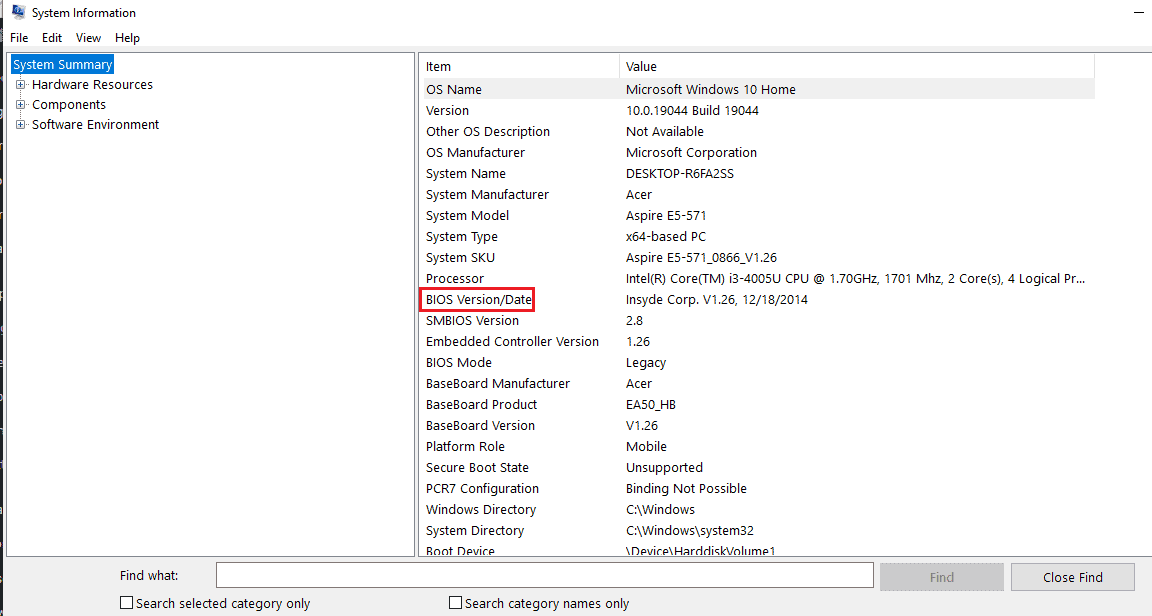The image size is (1152, 616).
Task: Open the Edit menu
Action: (51, 37)
